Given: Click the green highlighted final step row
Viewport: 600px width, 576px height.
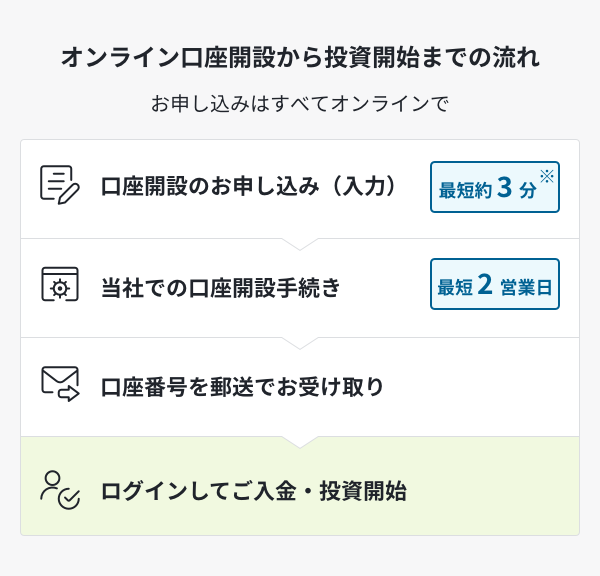Looking at the screenshot, I should click(x=300, y=486).
